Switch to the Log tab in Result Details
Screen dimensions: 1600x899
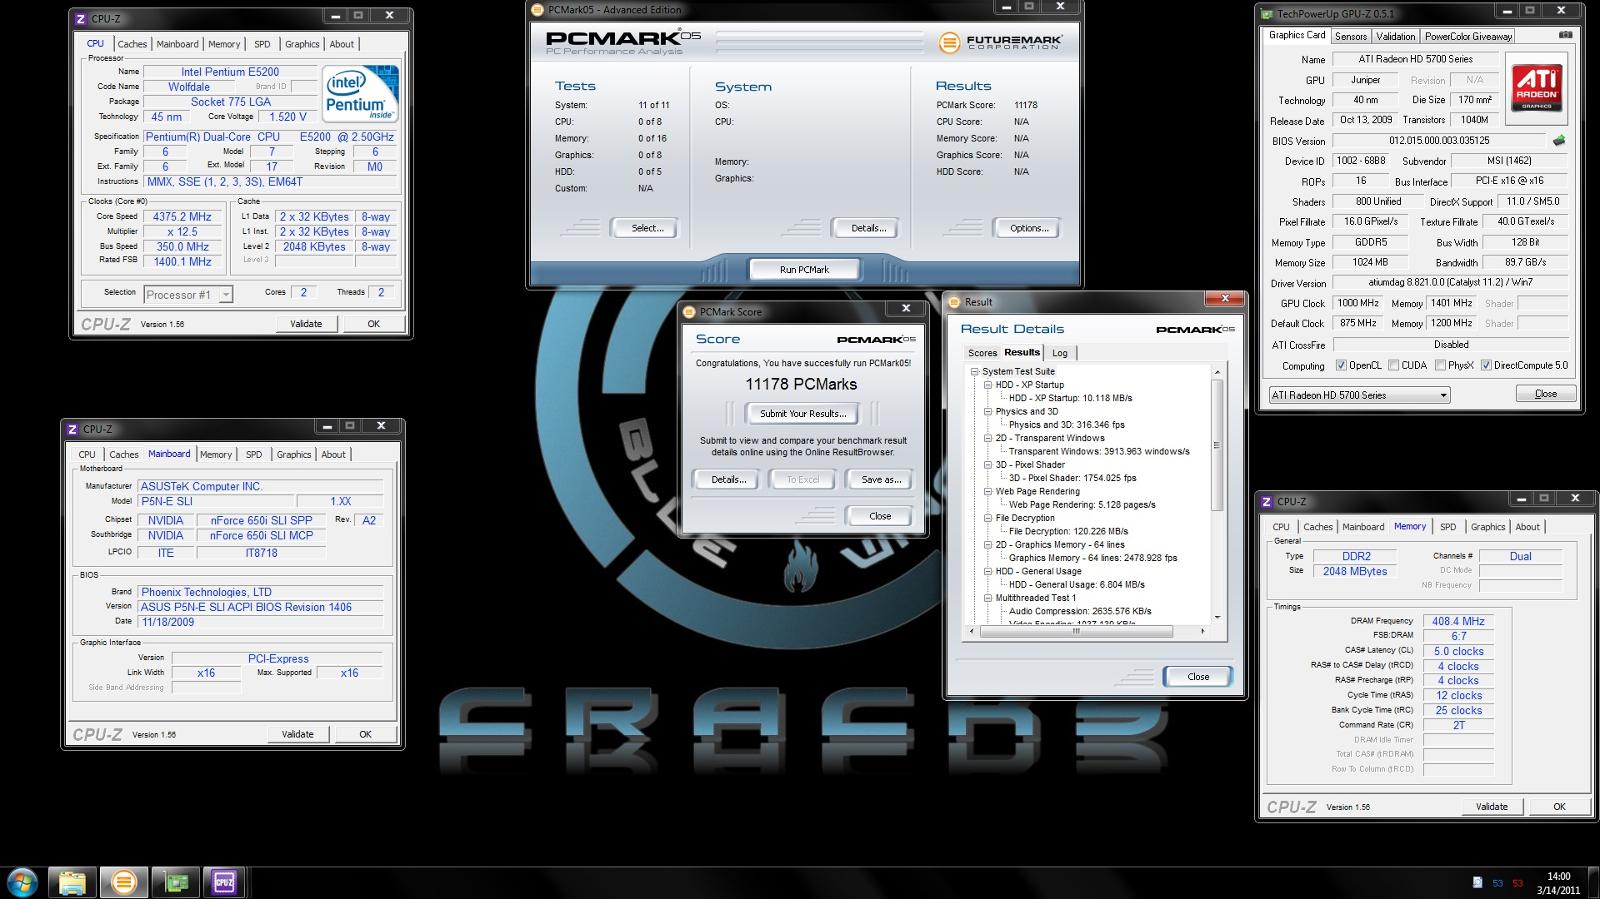(1060, 353)
